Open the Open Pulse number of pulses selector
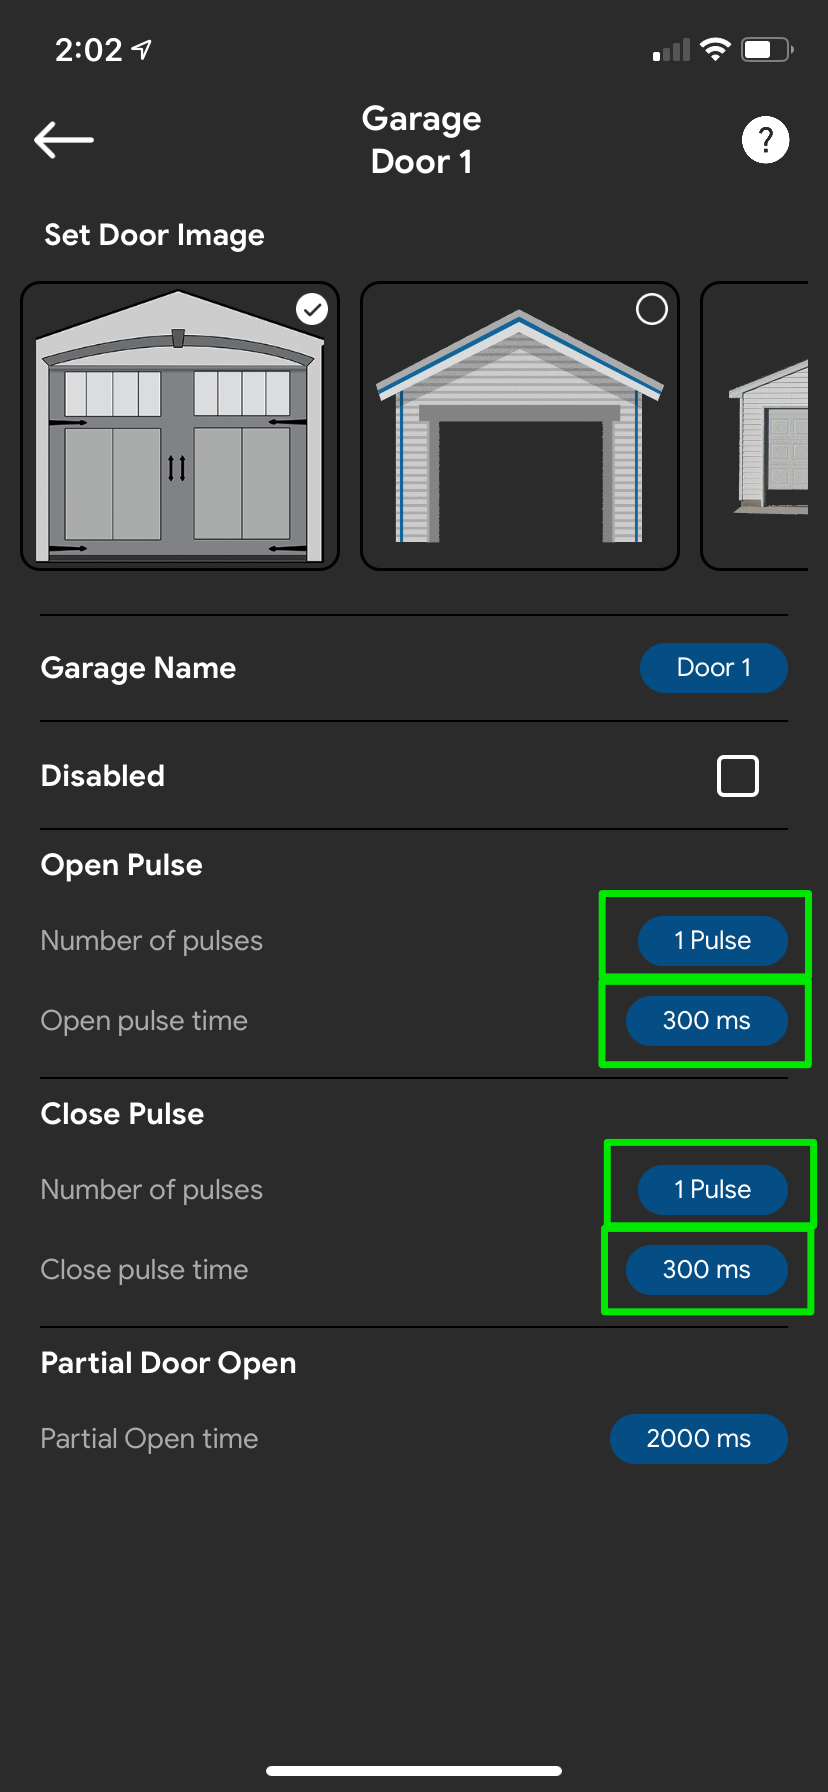The image size is (828, 1792). 713,941
